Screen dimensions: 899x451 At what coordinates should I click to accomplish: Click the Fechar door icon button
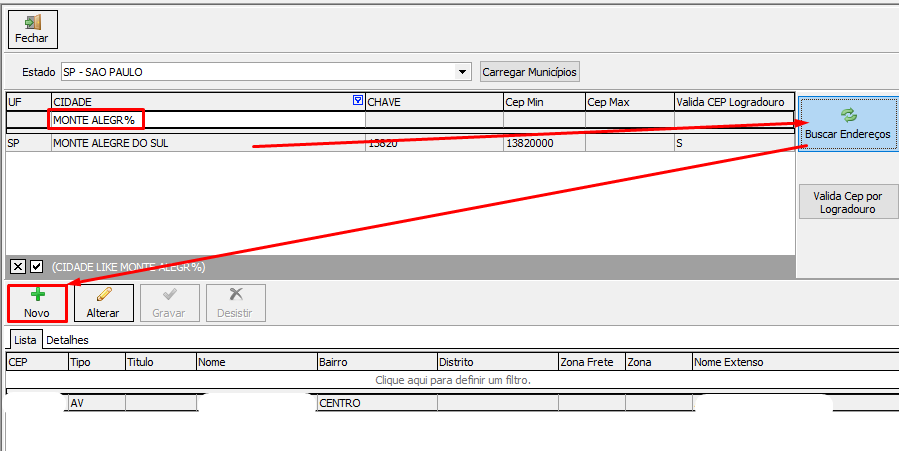(x=32, y=23)
